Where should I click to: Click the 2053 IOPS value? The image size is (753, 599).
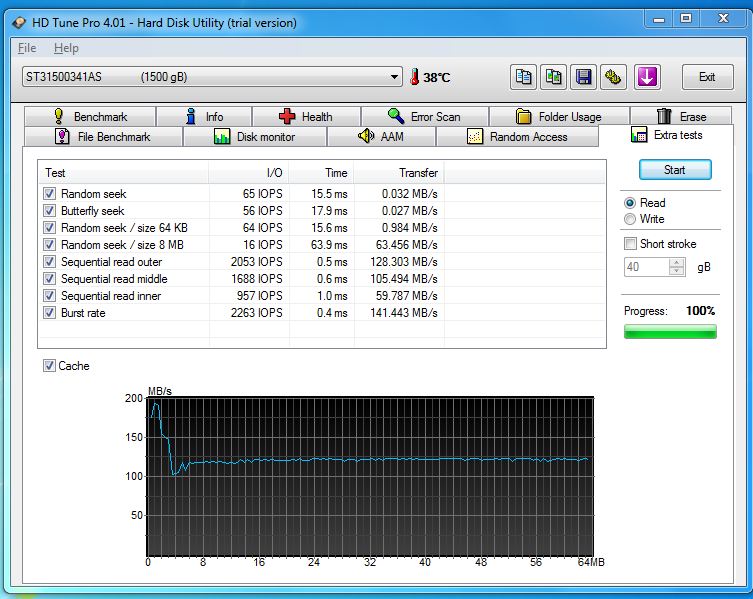pos(256,262)
